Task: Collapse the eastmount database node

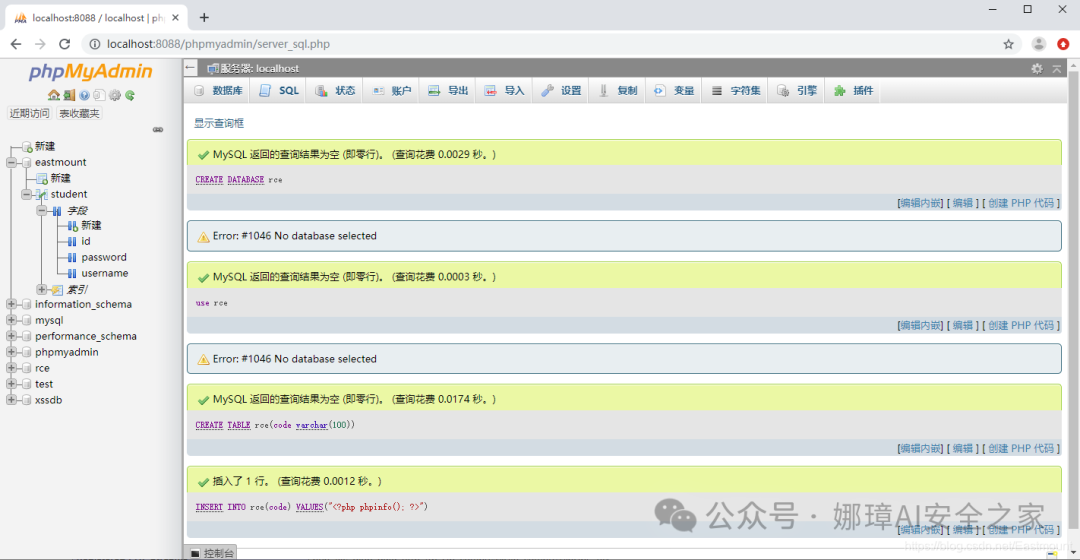Action: point(11,163)
